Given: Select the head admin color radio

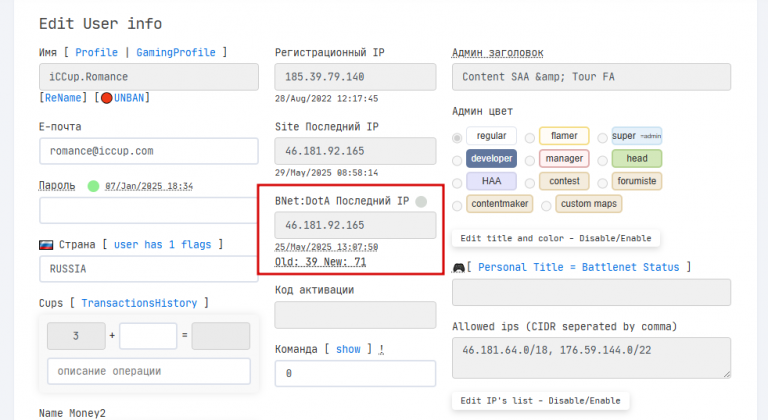Looking at the screenshot, I should click(x=602, y=161).
